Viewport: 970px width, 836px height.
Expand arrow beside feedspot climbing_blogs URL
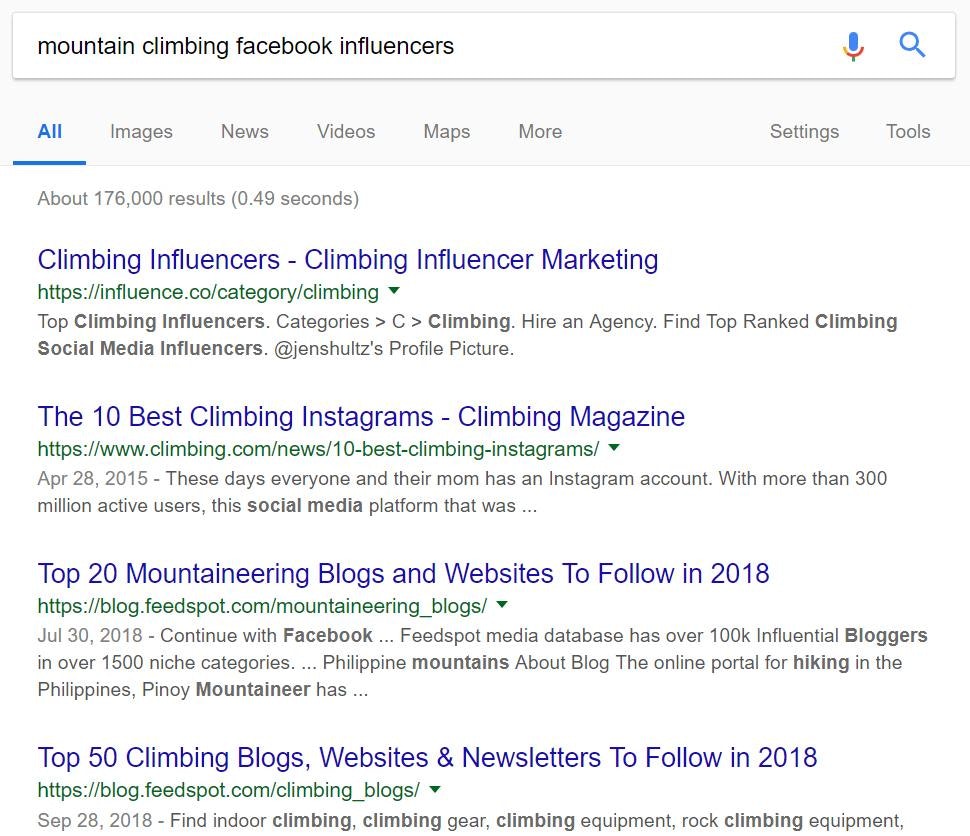tap(435, 789)
